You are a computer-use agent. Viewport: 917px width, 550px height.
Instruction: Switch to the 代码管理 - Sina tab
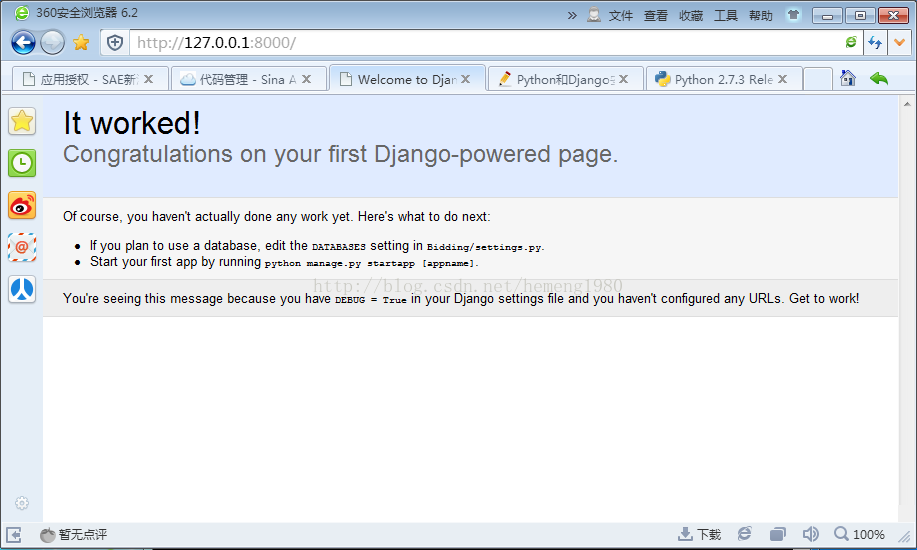pyautogui.click(x=248, y=79)
